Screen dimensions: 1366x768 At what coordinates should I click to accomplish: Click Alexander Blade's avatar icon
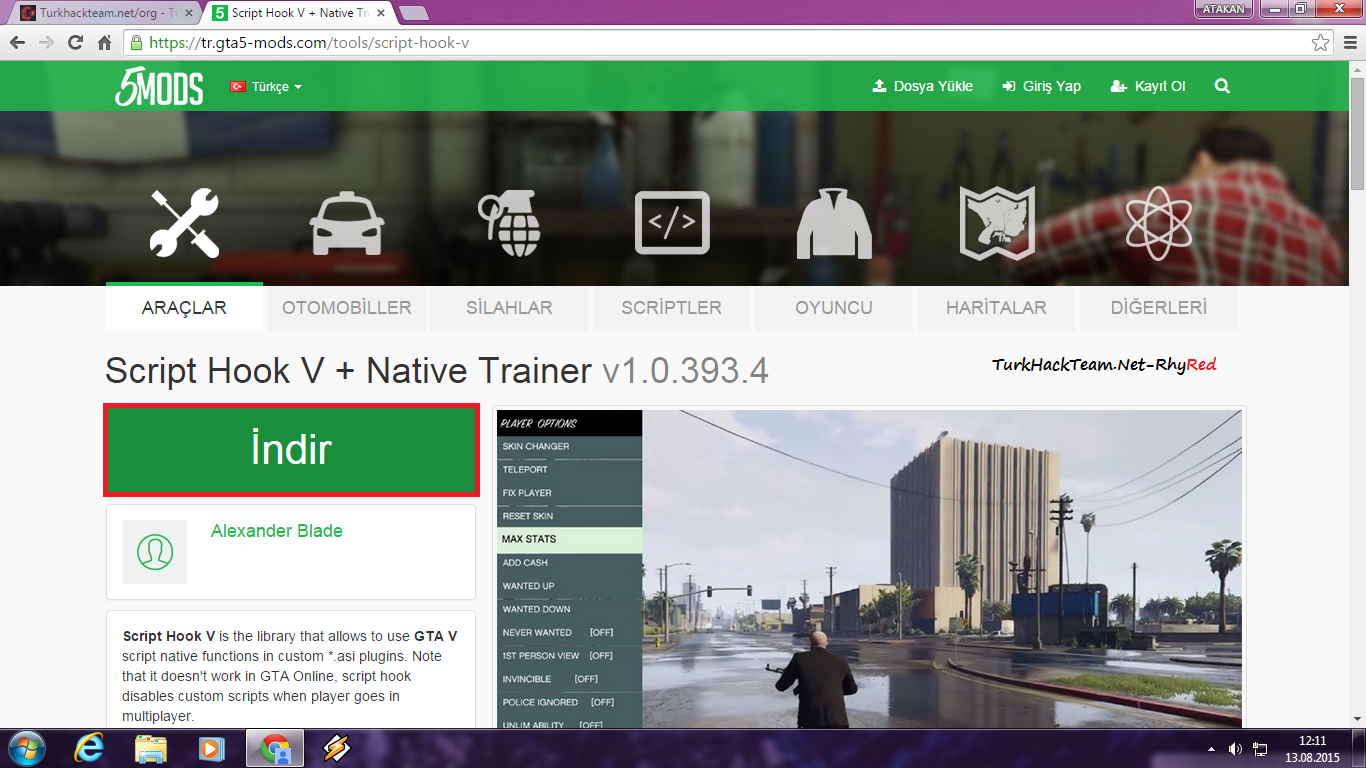155,552
